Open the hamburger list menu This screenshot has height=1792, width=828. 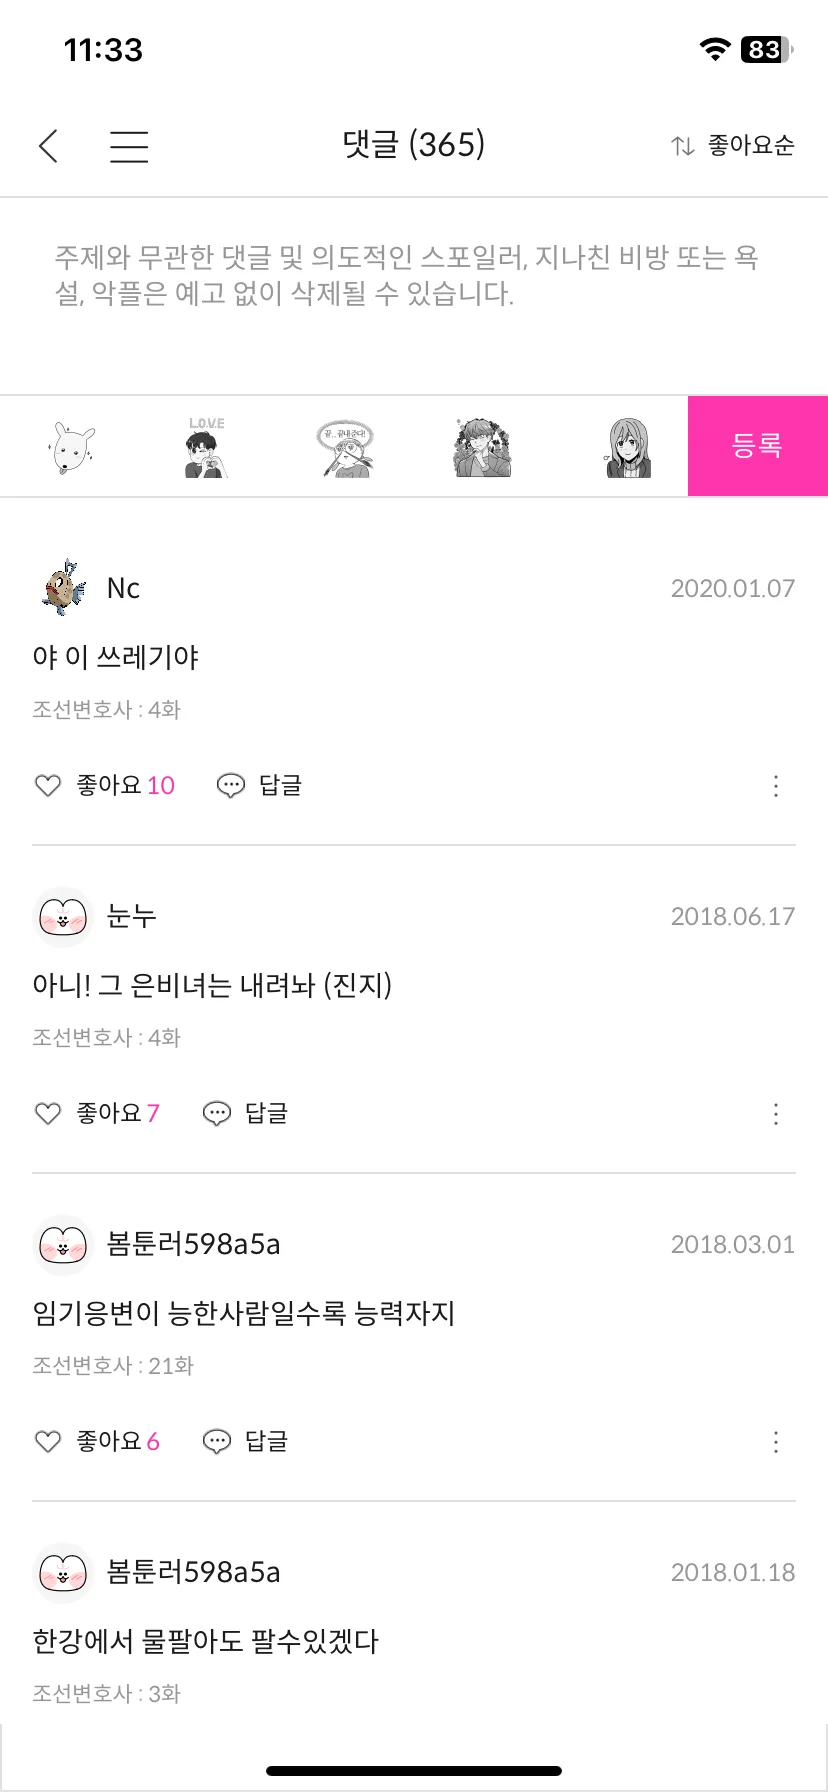pyautogui.click(x=129, y=146)
